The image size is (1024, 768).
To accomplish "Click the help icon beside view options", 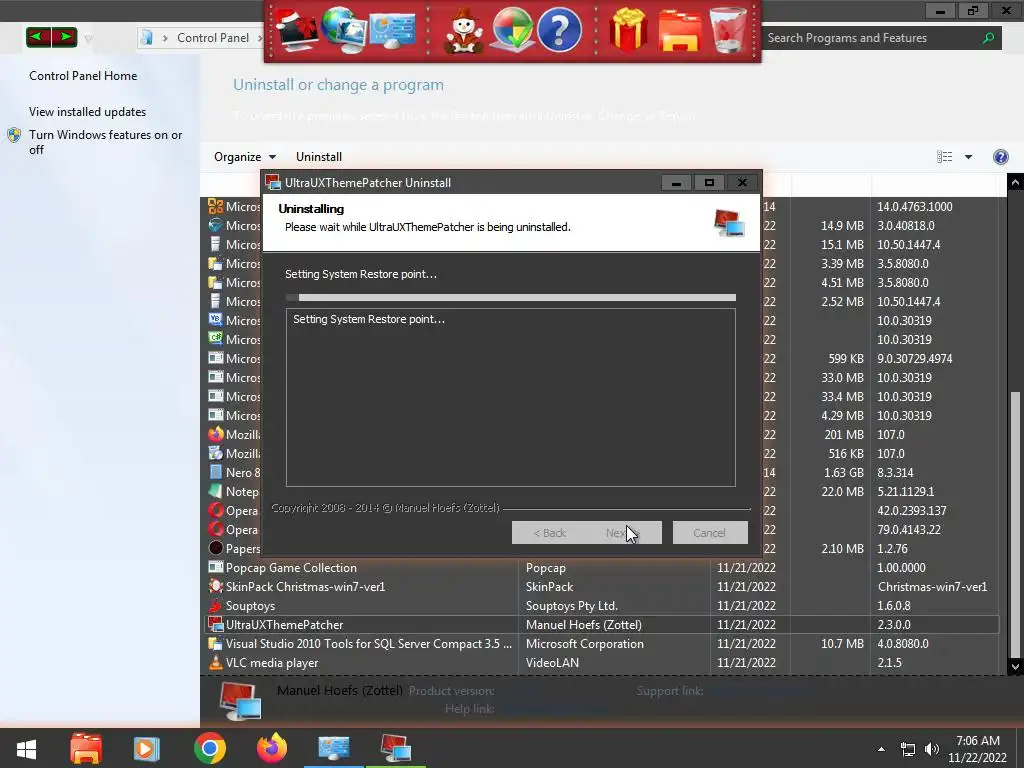I will (1000, 157).
